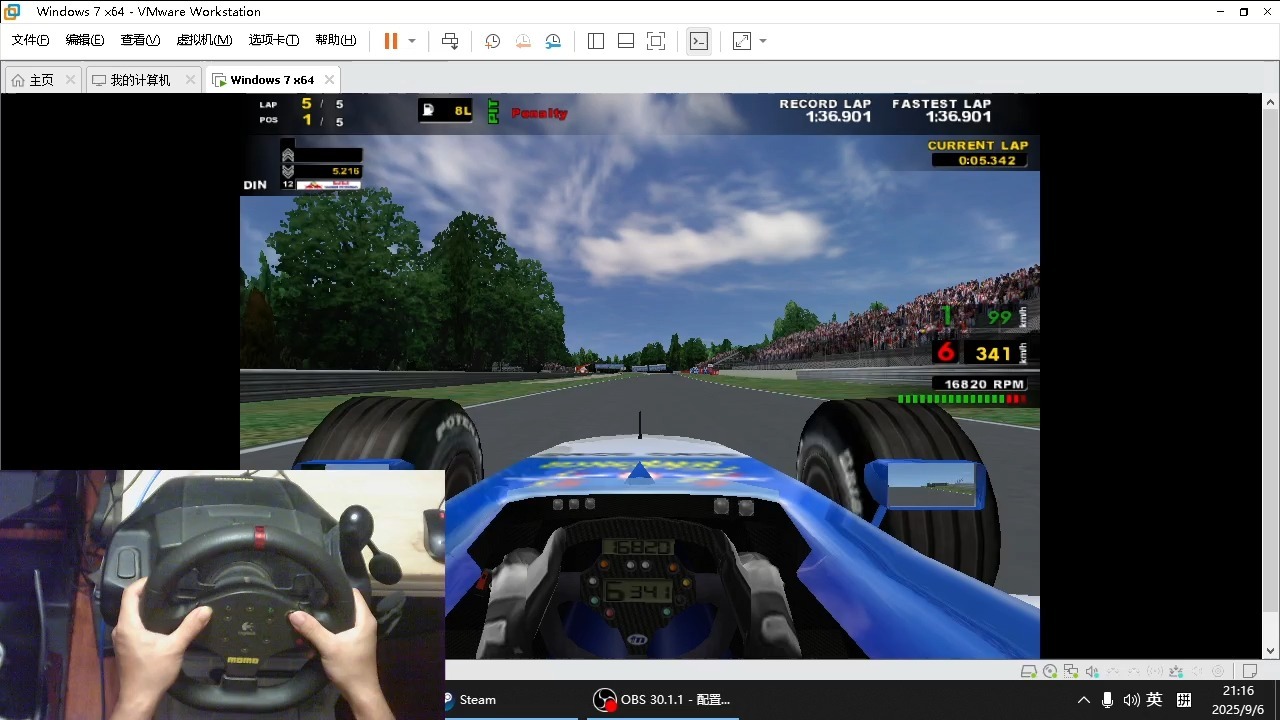Show hidden tray icons with the chevron
1280x720 pixels.
click(1084, 701)
